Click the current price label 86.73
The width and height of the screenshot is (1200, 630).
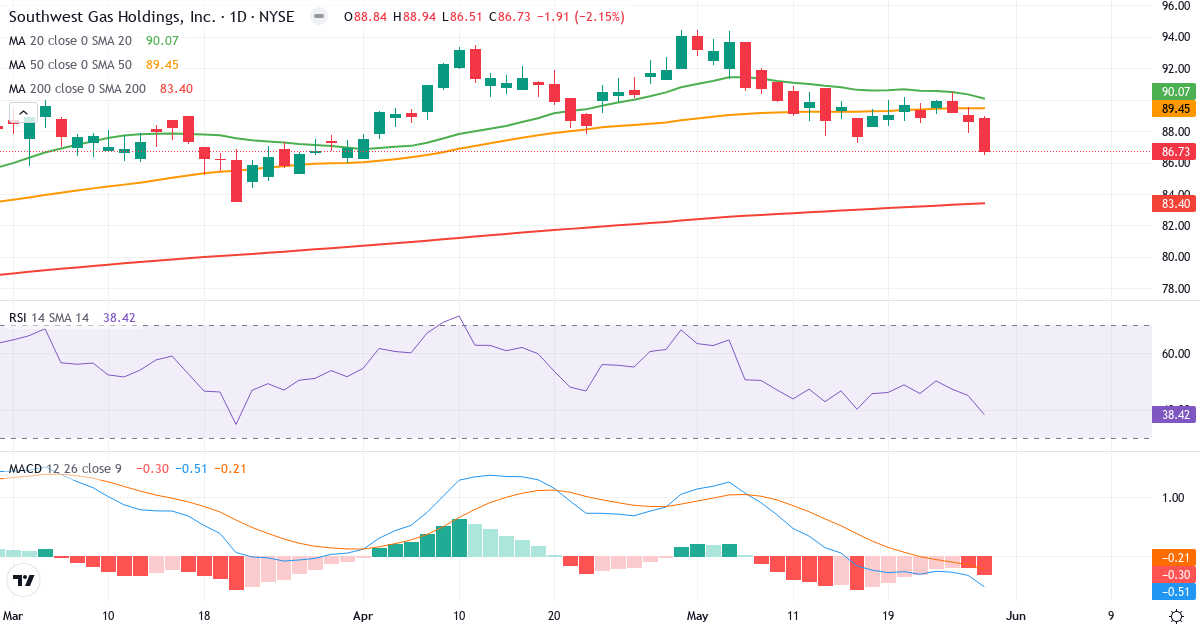(x=1175, y=152)
